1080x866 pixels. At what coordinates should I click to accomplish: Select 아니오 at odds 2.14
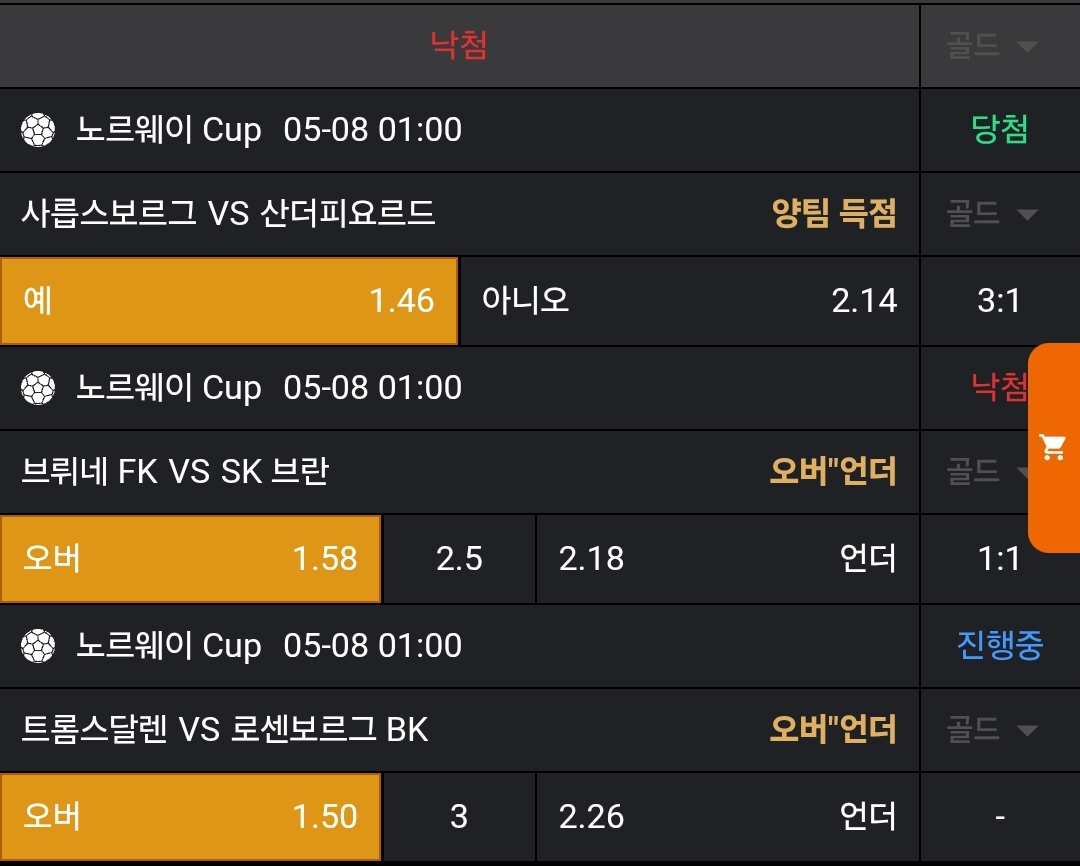click(688, 301)
